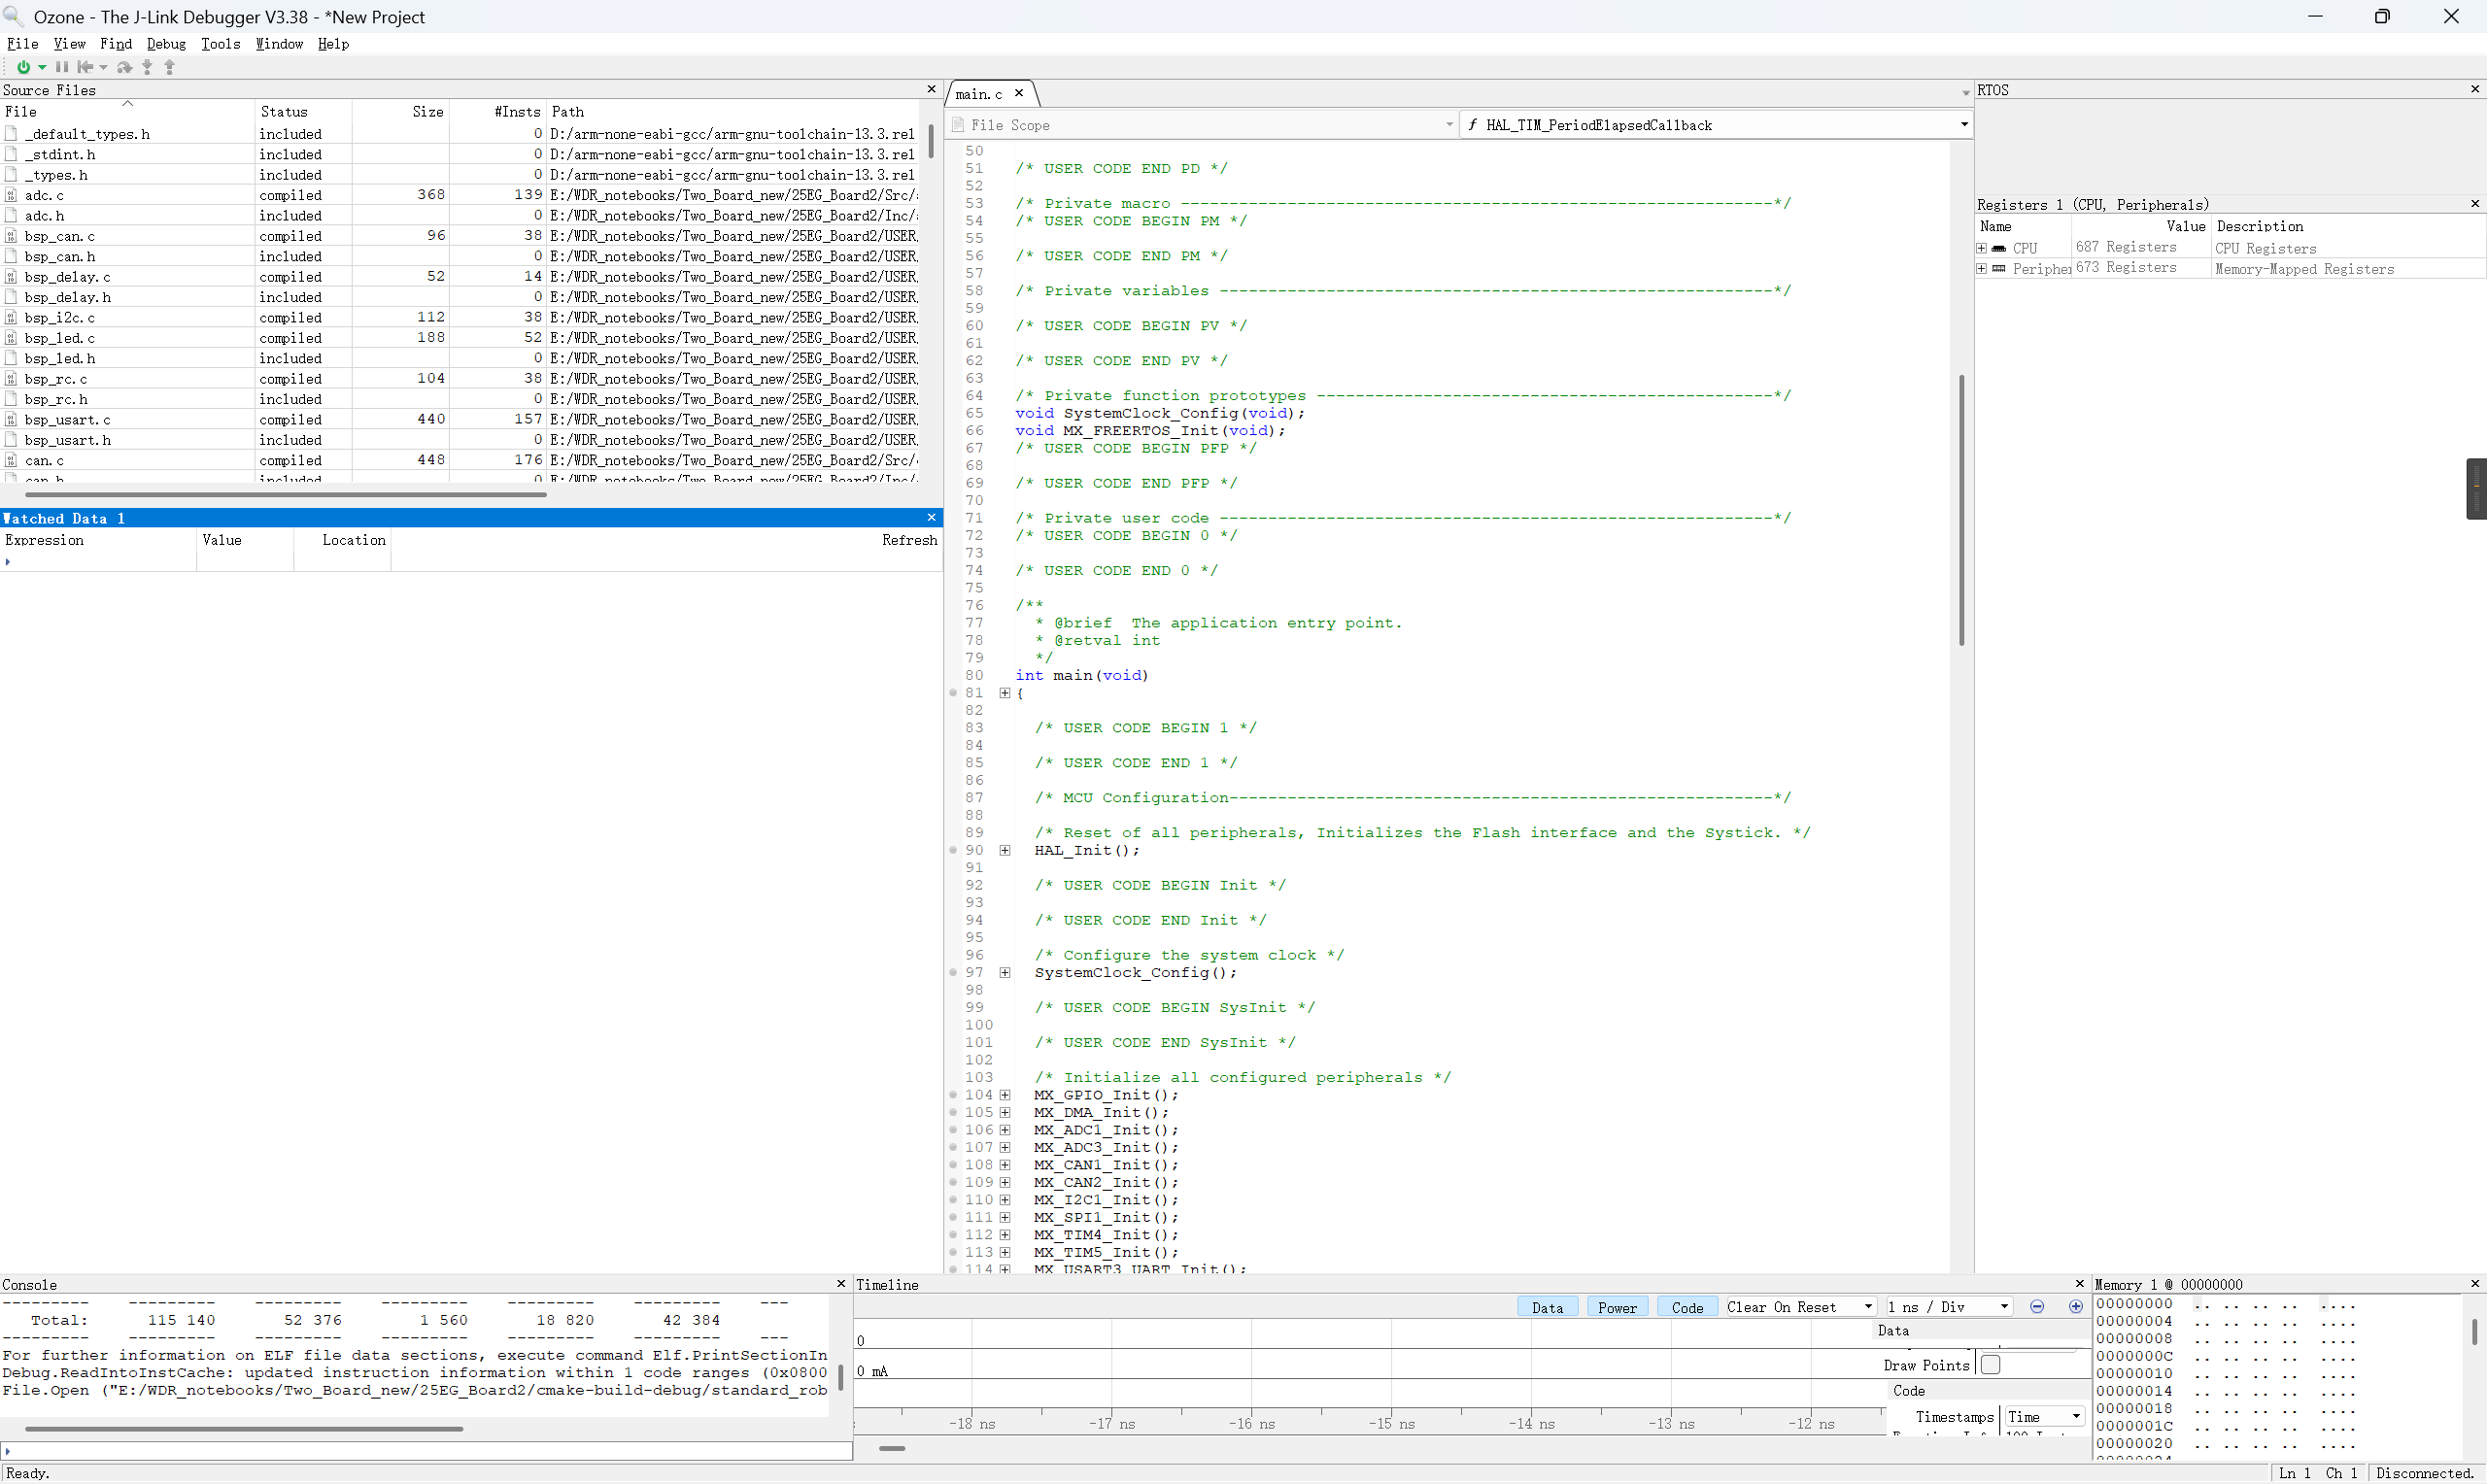Toggle the Data pane in Timeline

(x=1547, y=1307)
